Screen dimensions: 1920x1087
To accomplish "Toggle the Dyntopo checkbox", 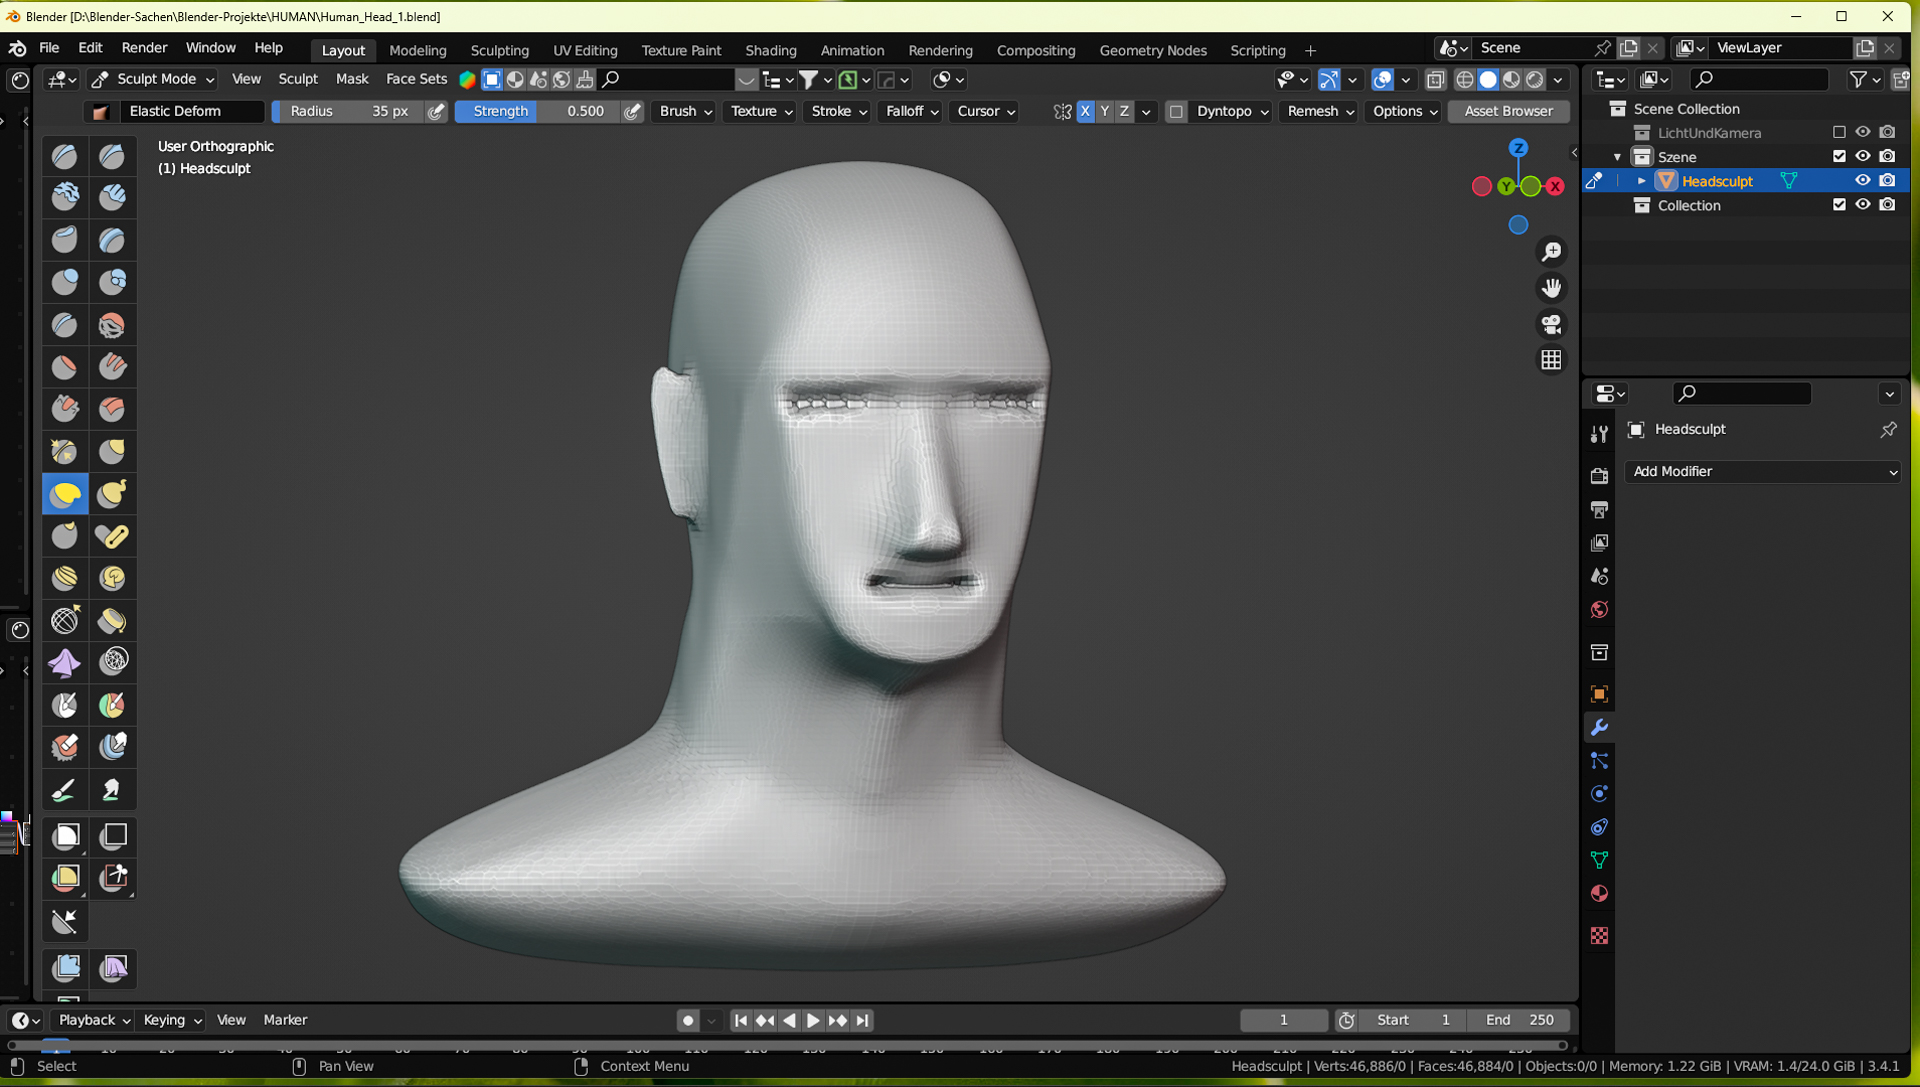I will (x=1176, y=111).
